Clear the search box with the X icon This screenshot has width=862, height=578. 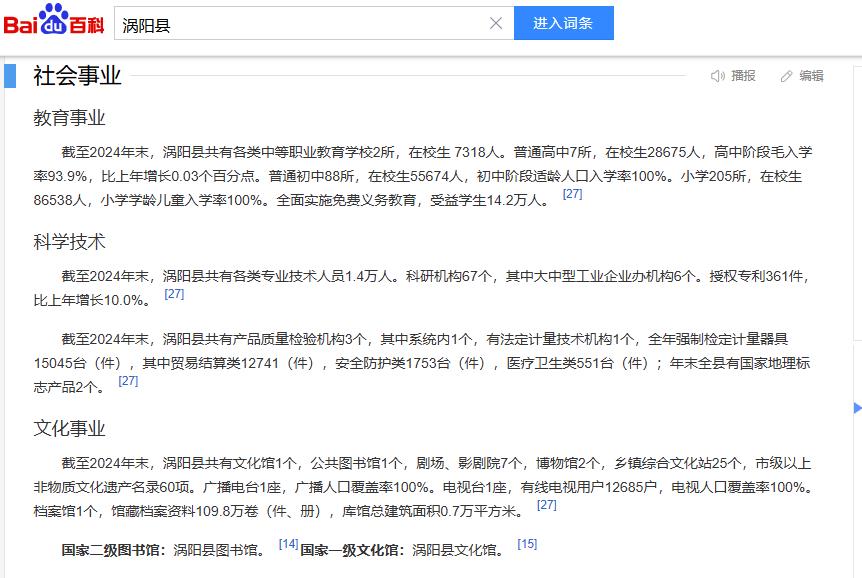[x=495, y=23]
